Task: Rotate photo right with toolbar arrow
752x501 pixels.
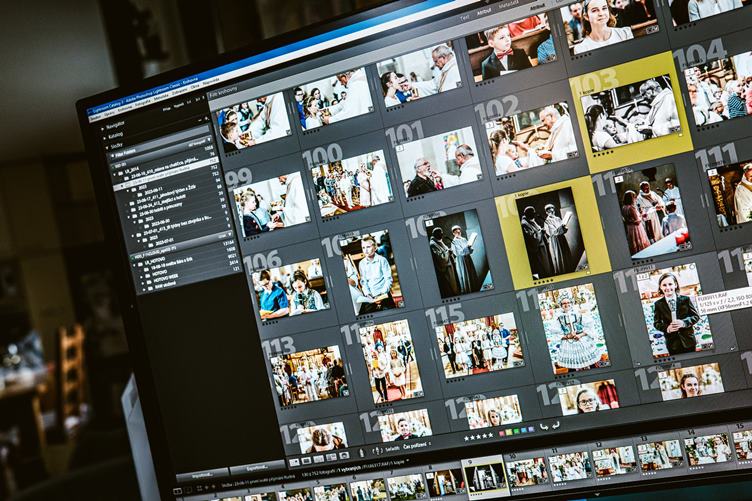Action: pos(555,425)
